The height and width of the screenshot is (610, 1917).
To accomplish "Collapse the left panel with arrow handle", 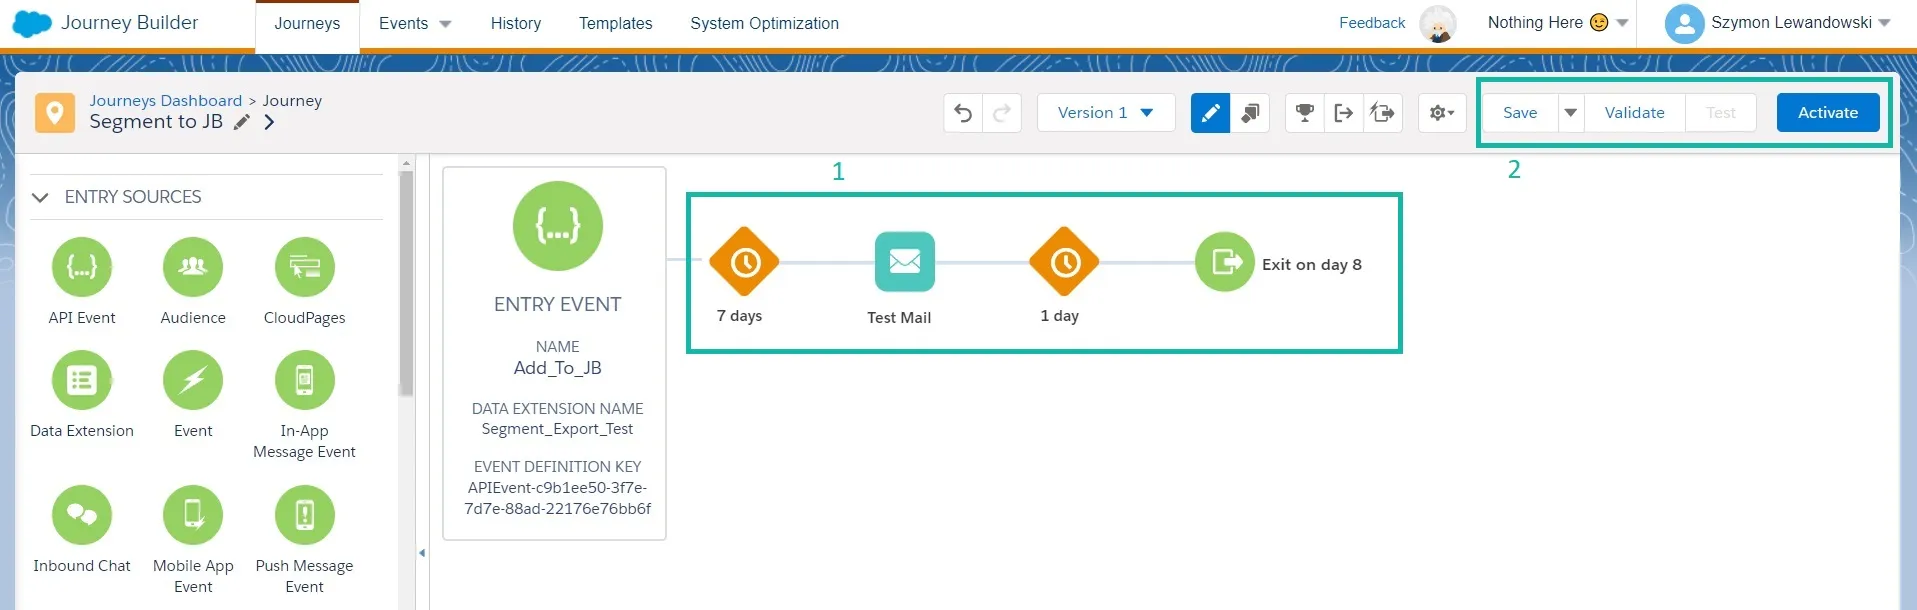I will (422, 553).
